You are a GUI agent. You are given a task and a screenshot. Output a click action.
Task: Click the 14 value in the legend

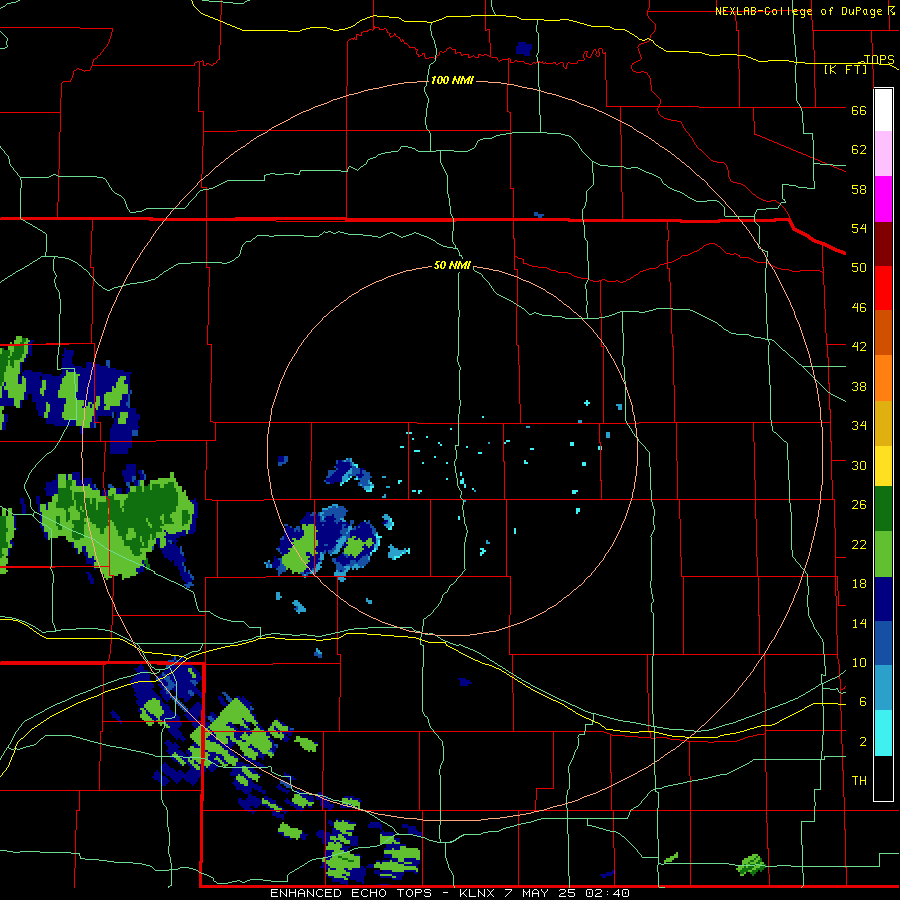coord(859,623)
